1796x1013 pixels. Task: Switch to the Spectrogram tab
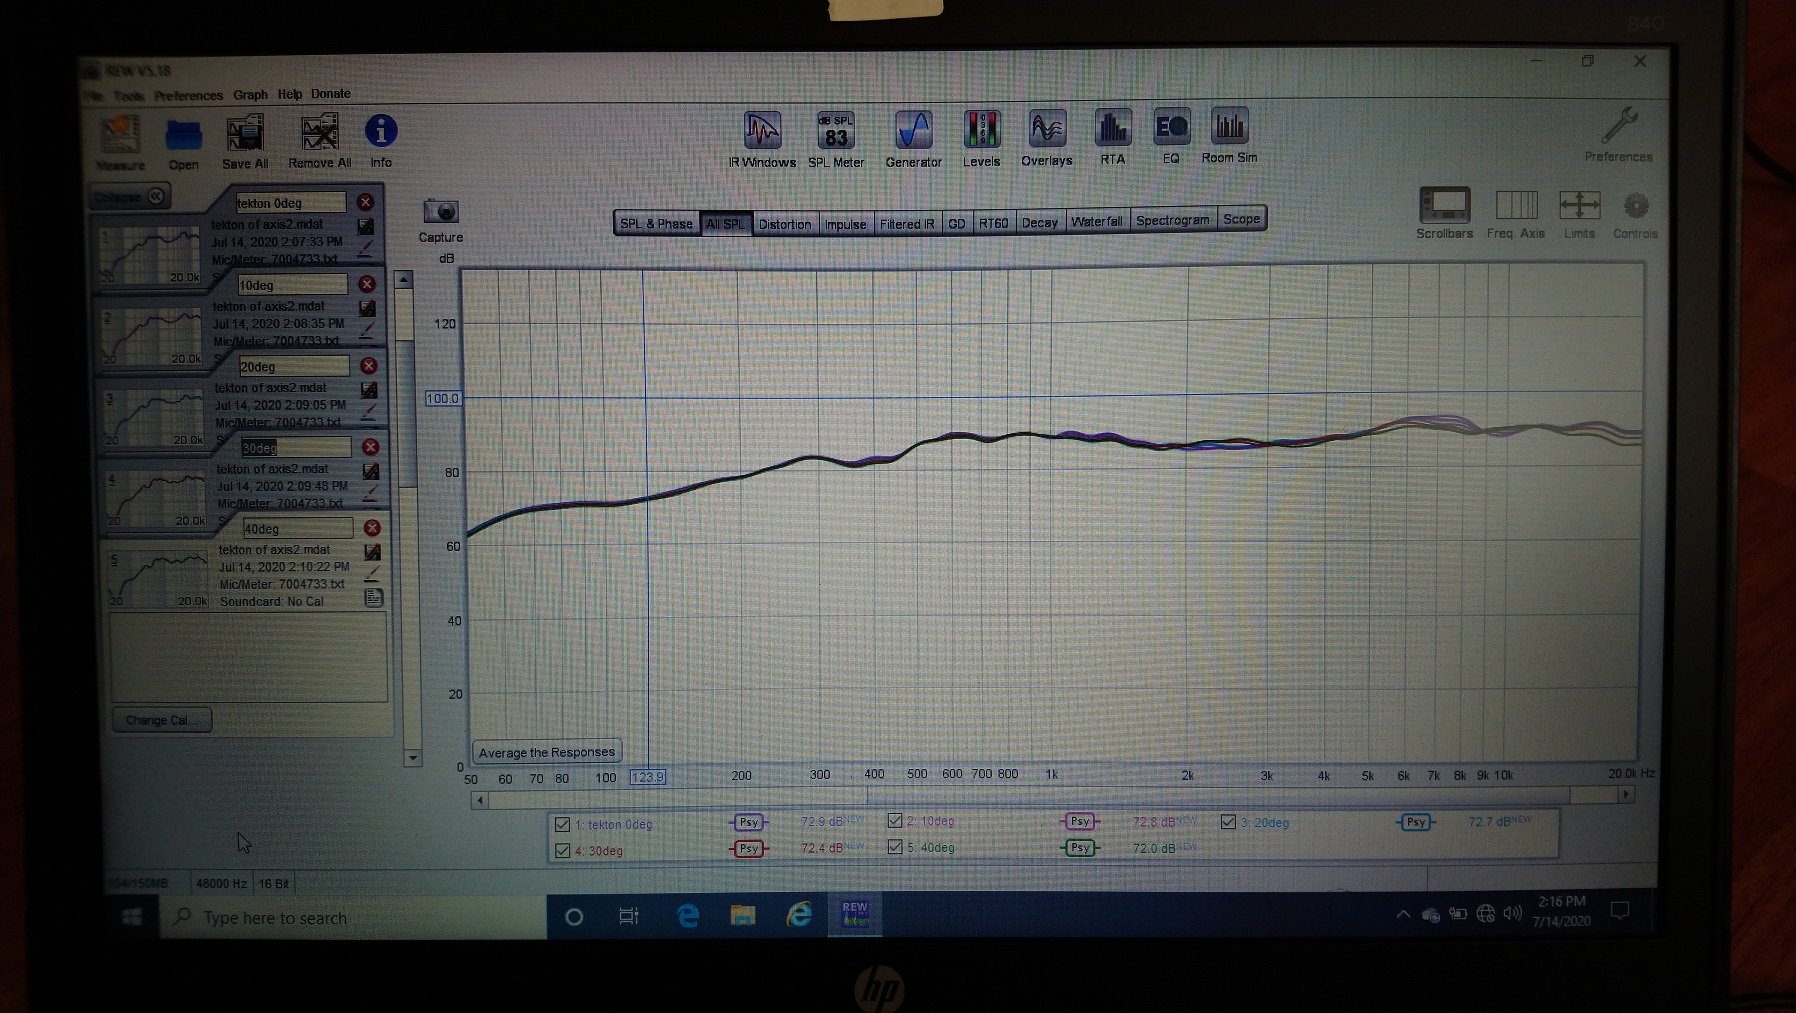(x=1173, y=220)
